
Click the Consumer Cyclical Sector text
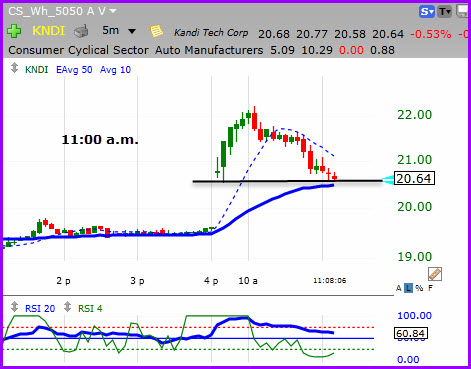tap(78, 50)
